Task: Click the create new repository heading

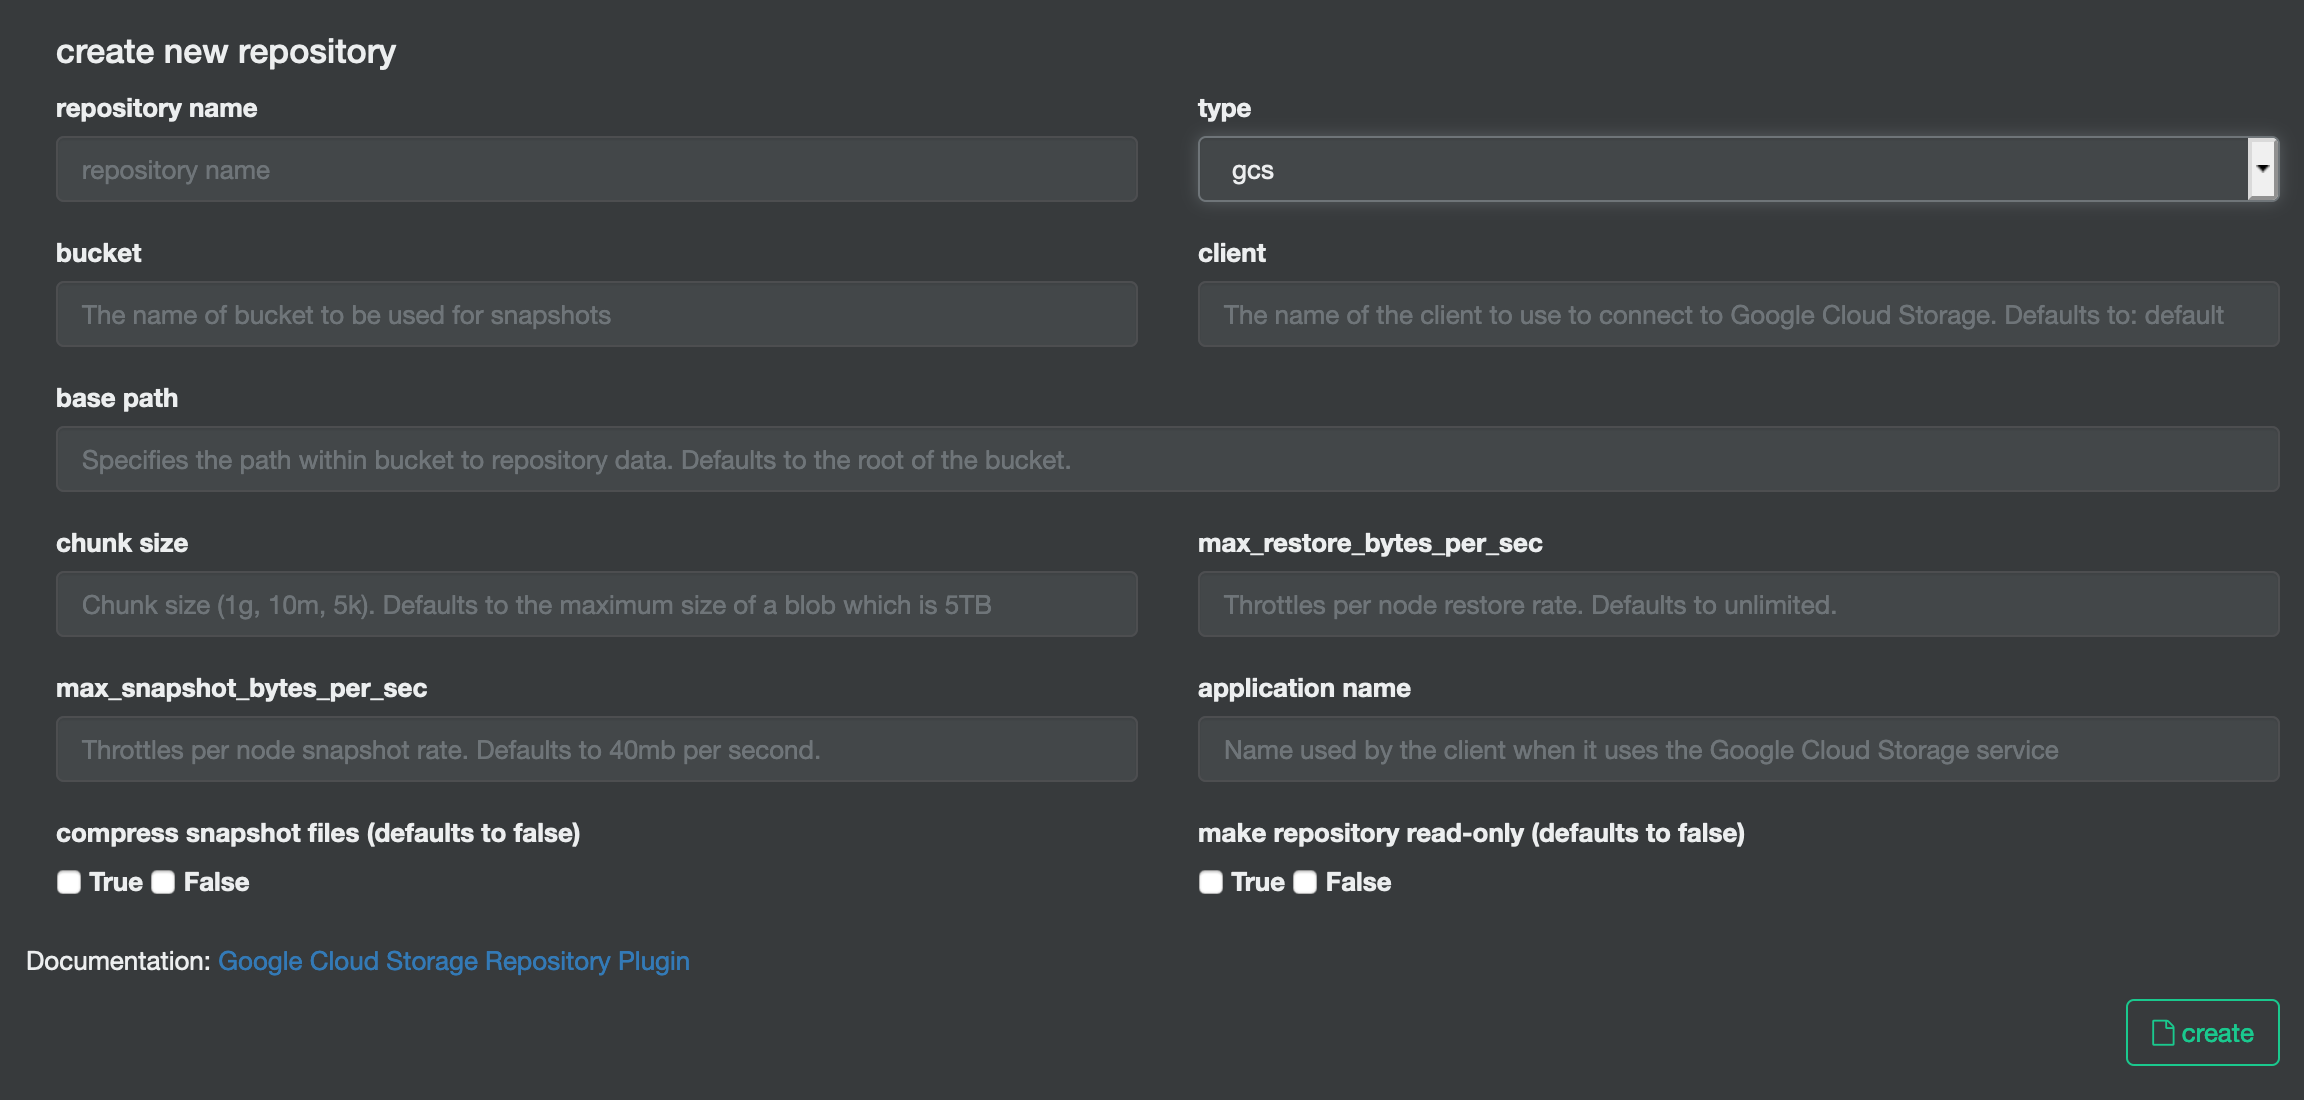Action: 226,51
